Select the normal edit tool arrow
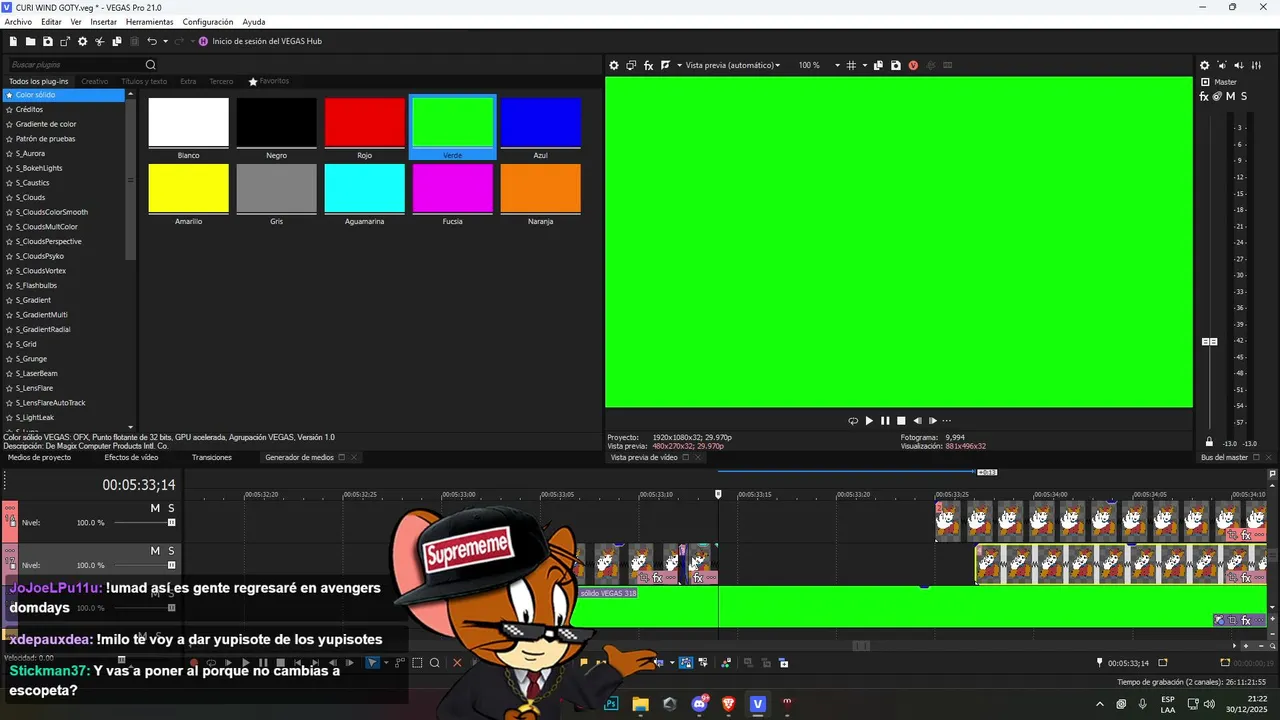 point(372,662)
